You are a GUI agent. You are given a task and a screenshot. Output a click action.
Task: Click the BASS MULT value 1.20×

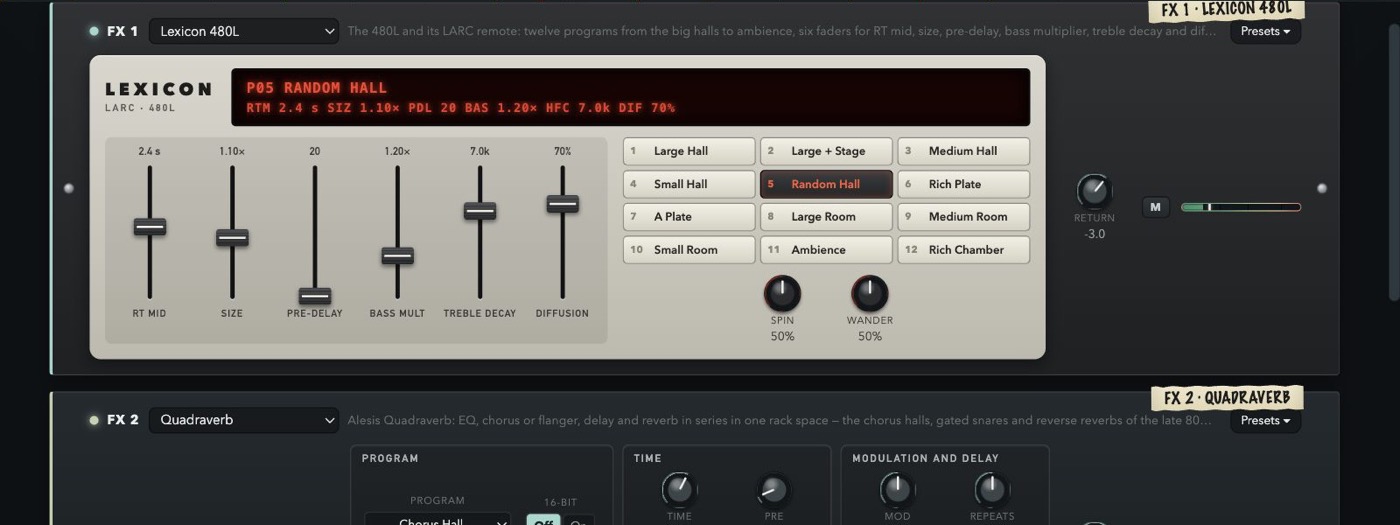397,151
